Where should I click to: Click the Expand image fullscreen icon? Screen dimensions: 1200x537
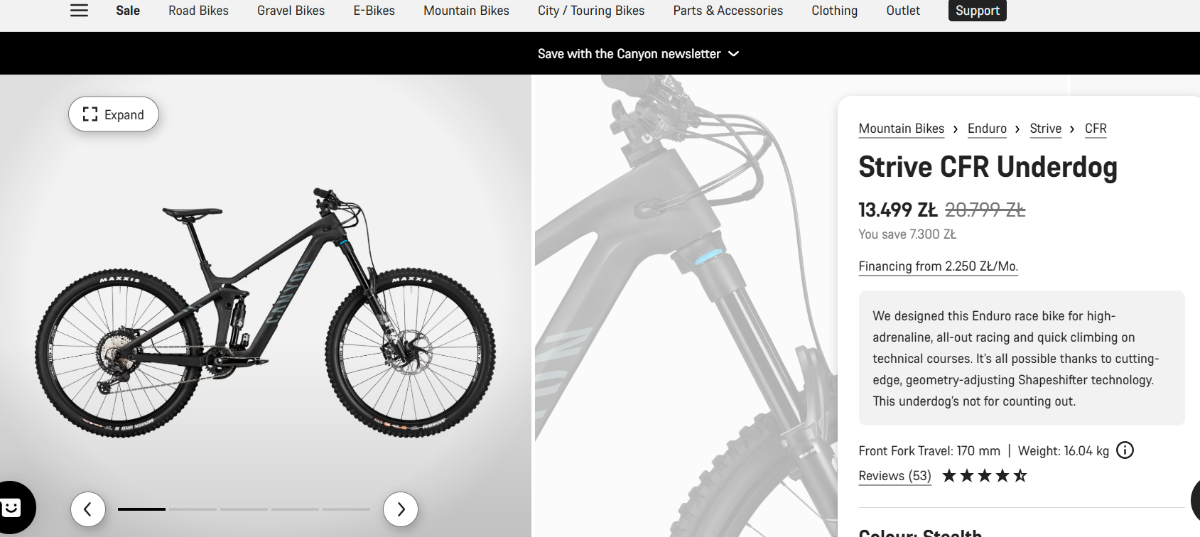90,115
